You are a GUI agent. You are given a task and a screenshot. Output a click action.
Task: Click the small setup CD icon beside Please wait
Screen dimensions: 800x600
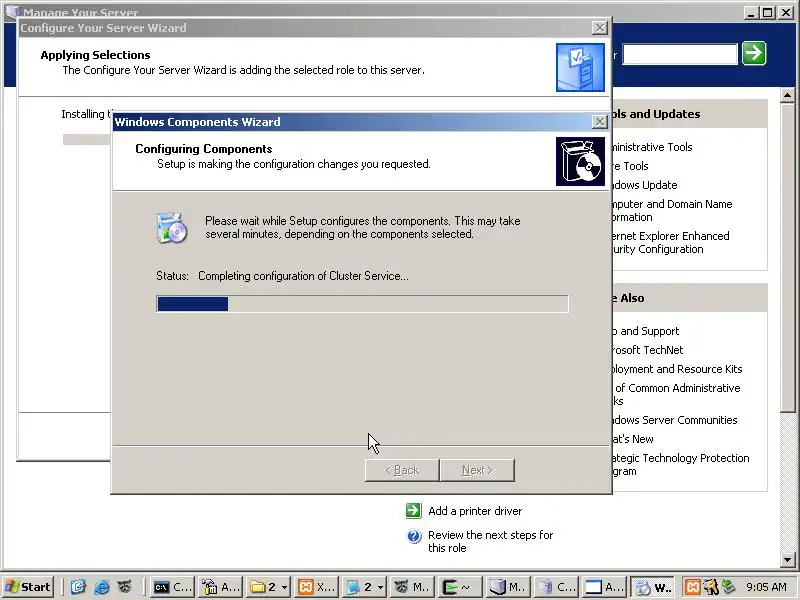(171, 228)
